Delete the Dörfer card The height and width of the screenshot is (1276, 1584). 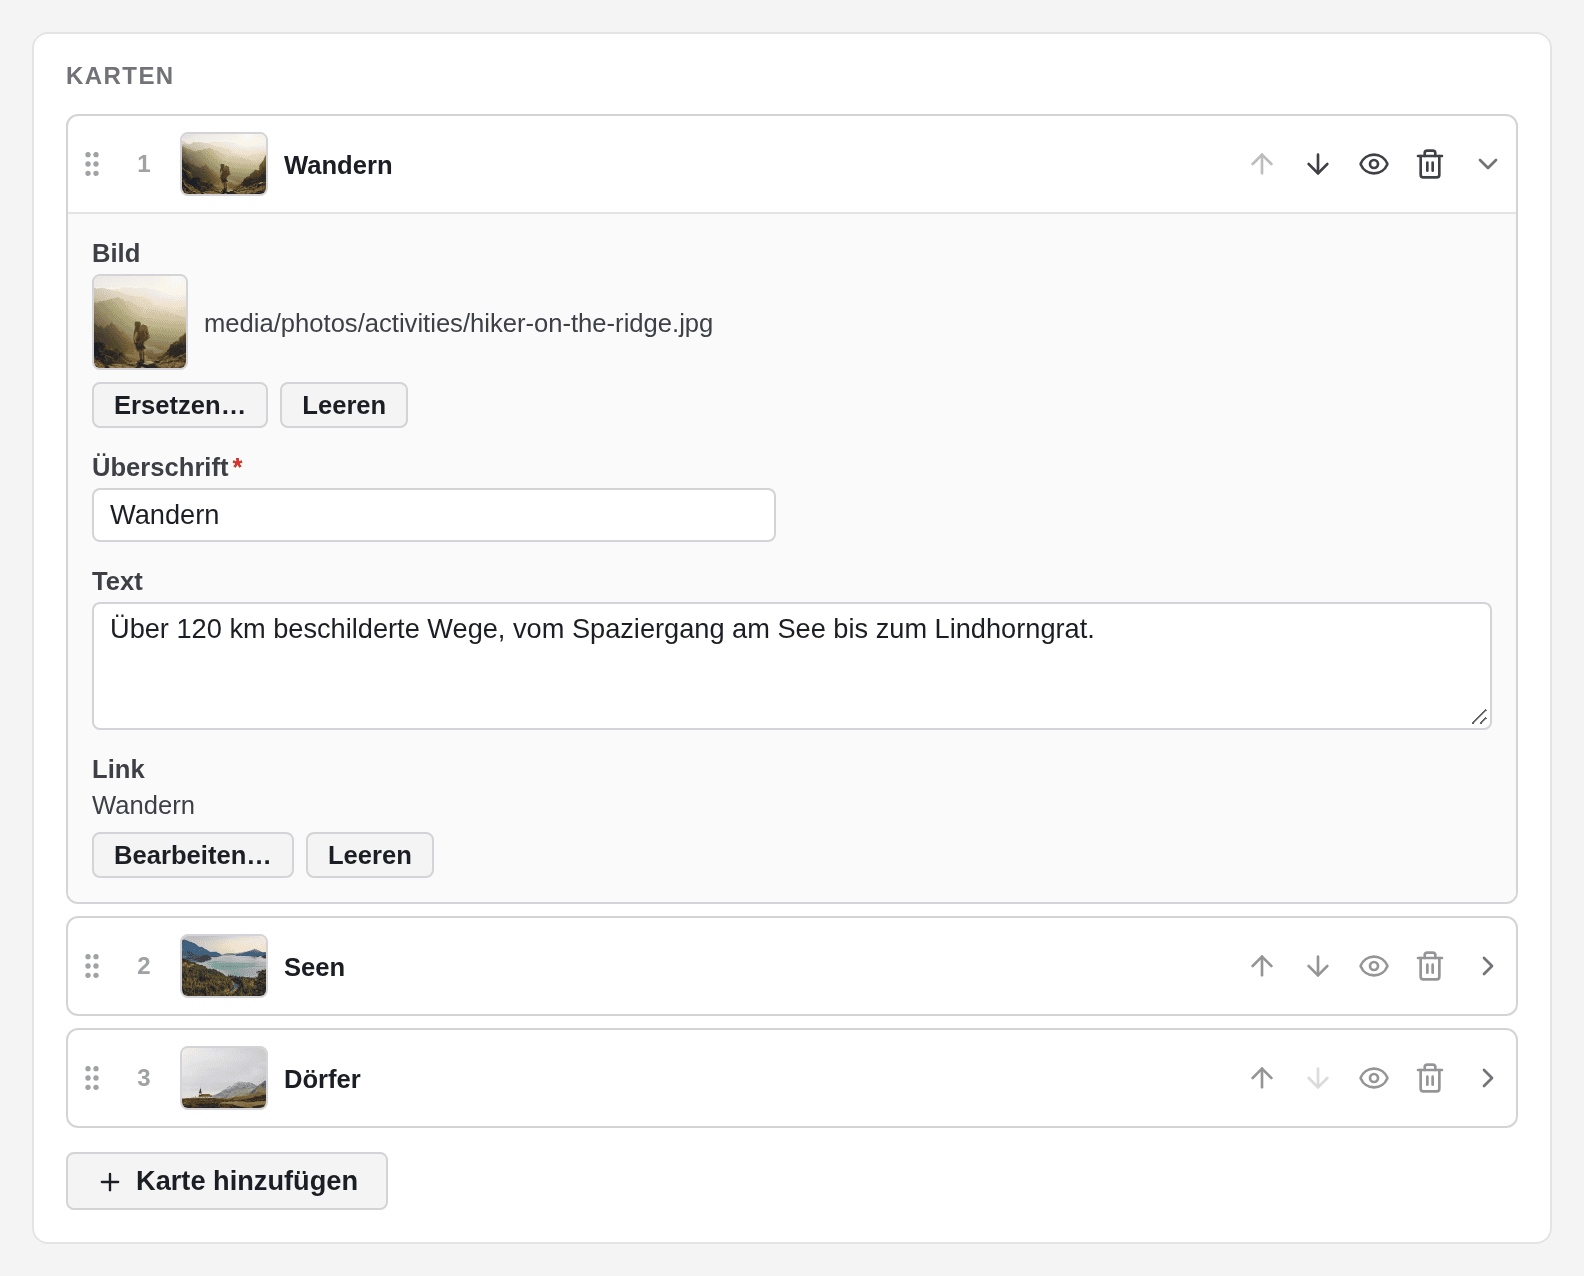(x=1430, y=1078)
